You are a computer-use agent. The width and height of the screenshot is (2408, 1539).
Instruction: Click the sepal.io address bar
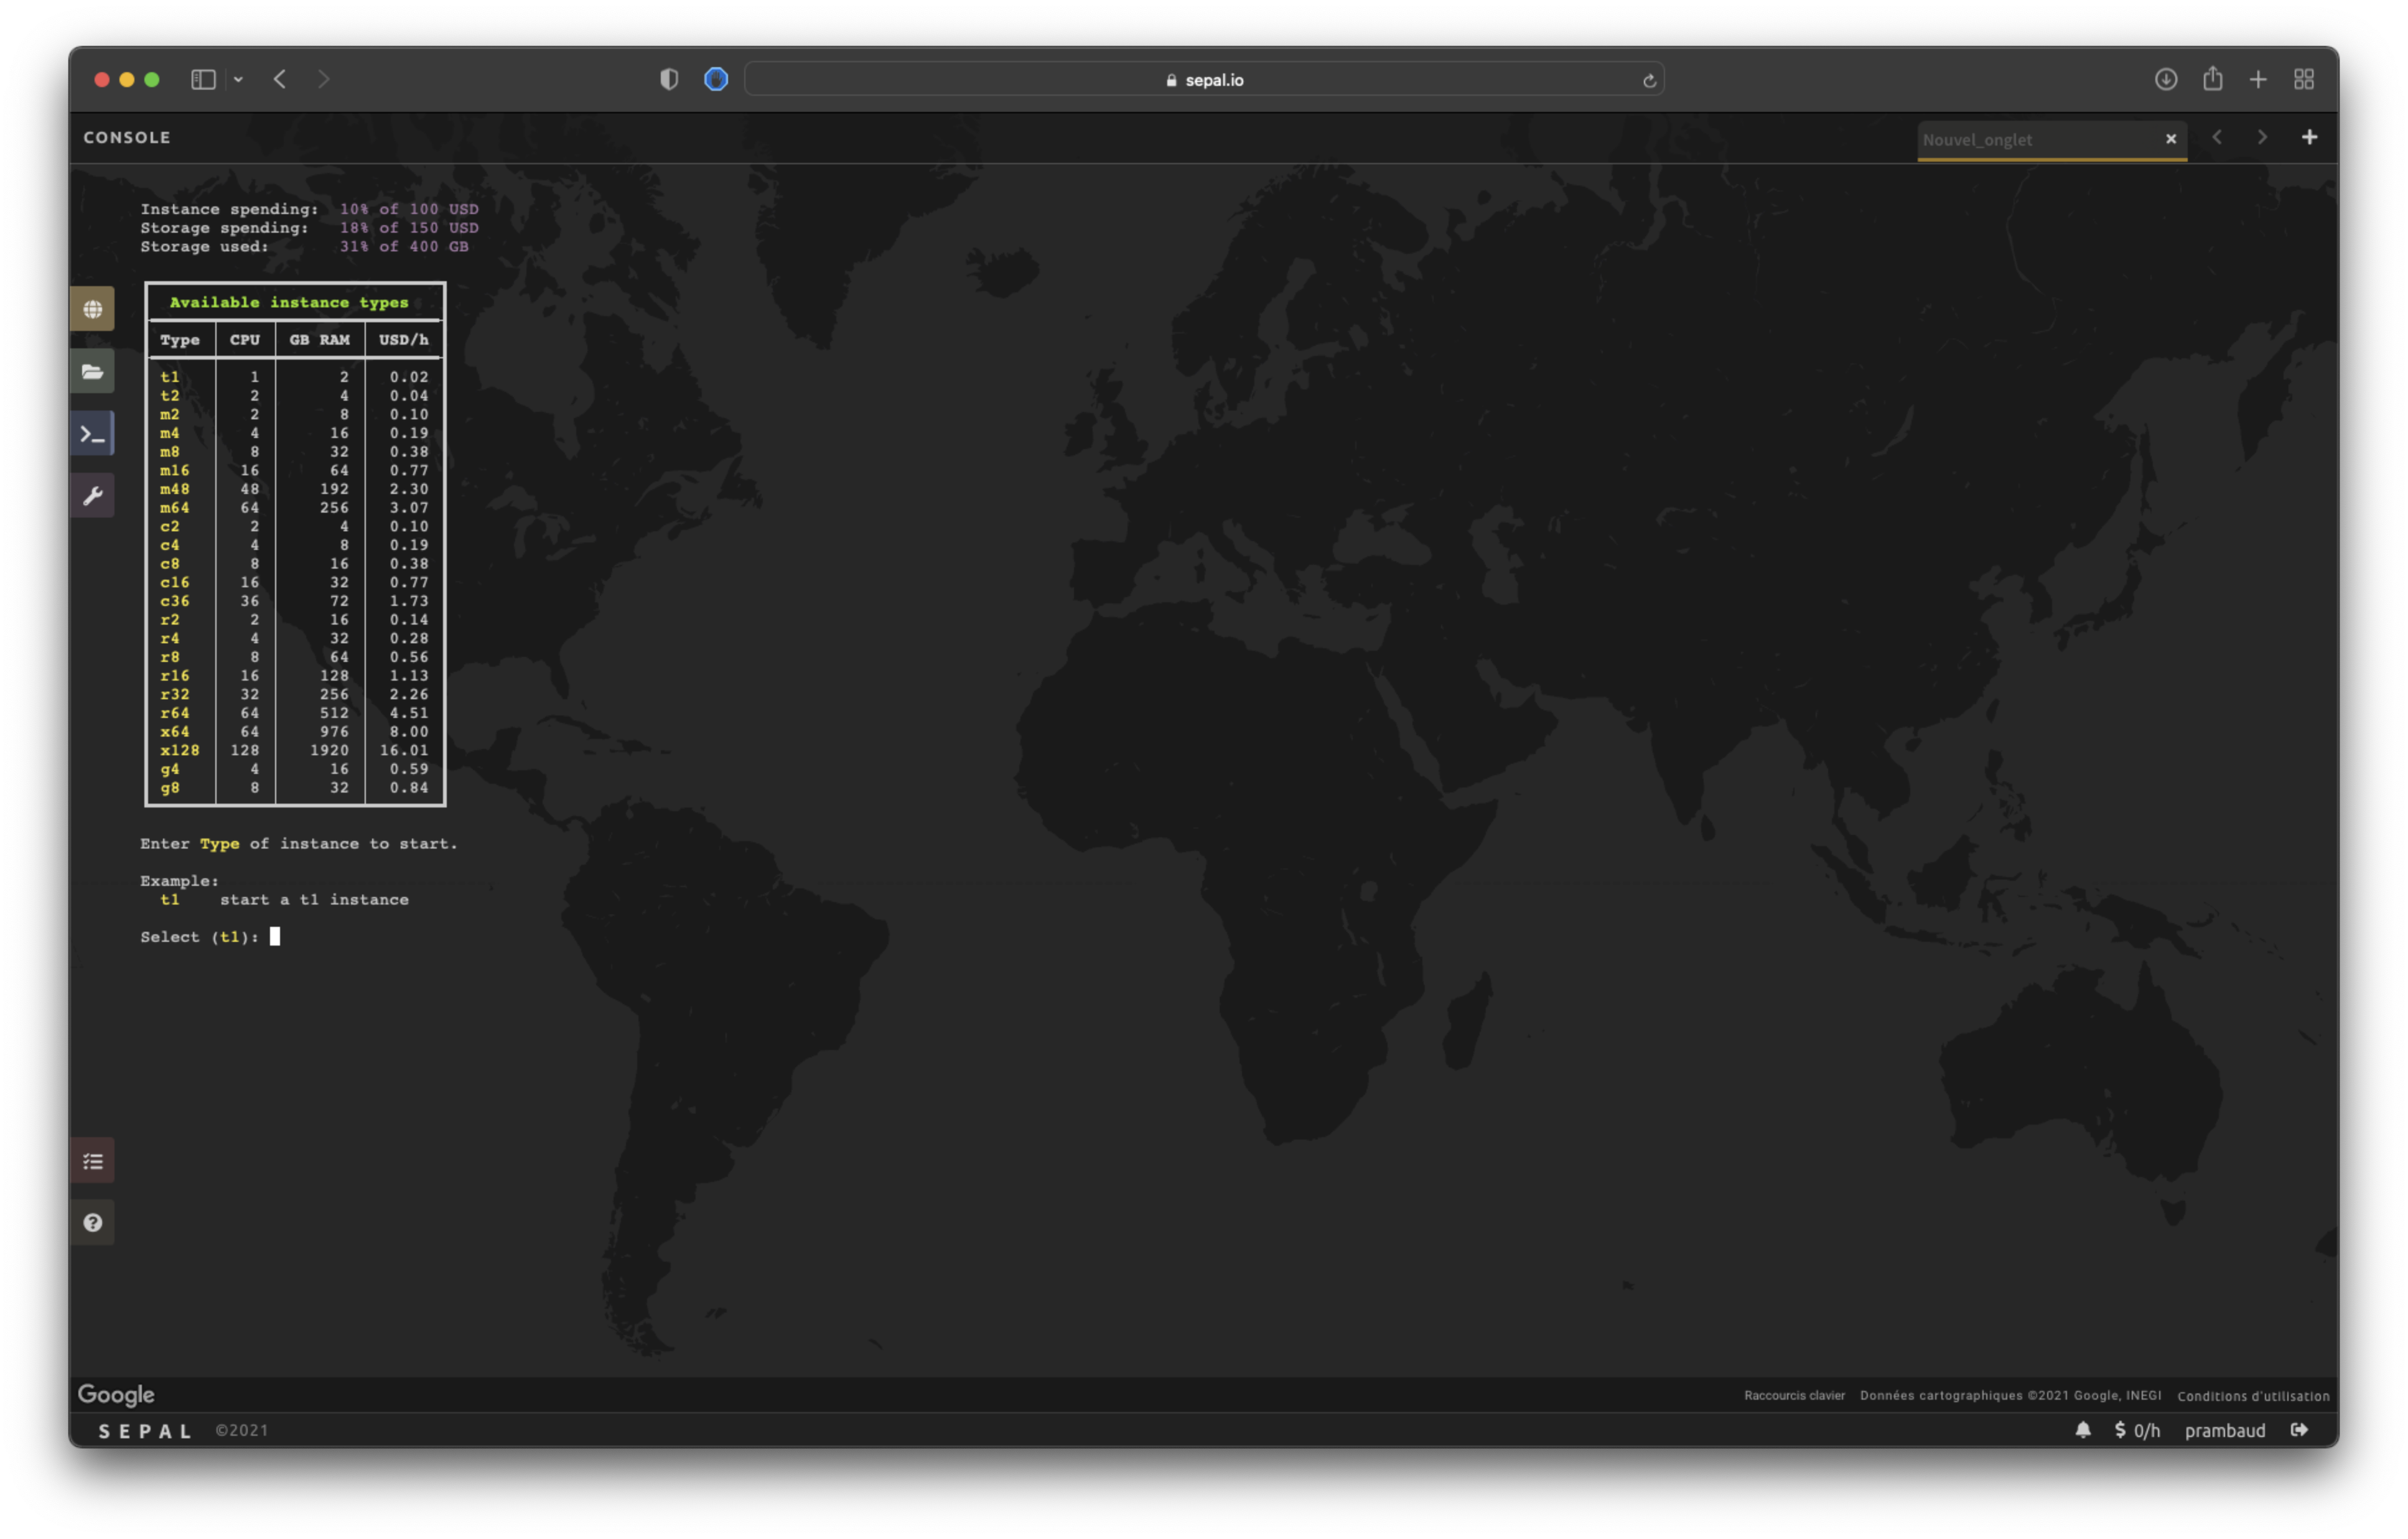pyautogui.click(x=1203, y=79)
